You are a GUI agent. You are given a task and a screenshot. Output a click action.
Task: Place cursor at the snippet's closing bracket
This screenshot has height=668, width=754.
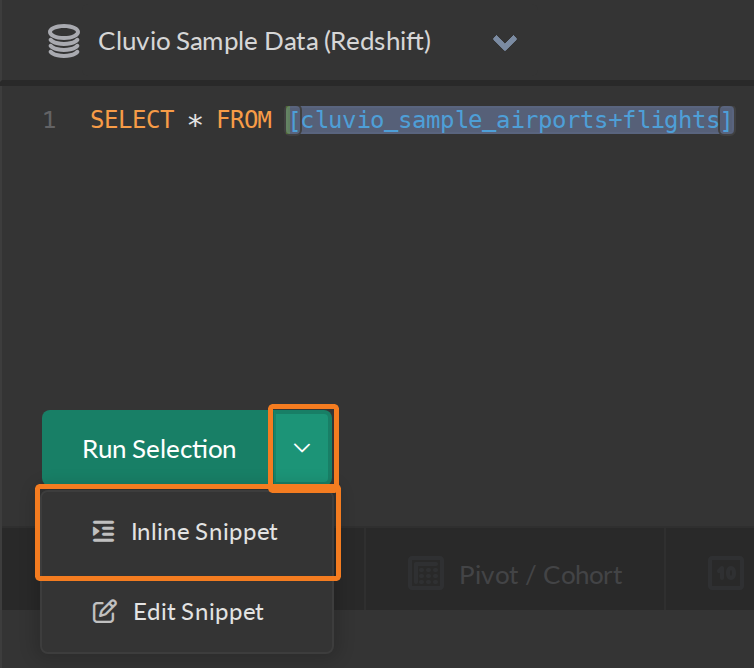[x=726, y=120]
